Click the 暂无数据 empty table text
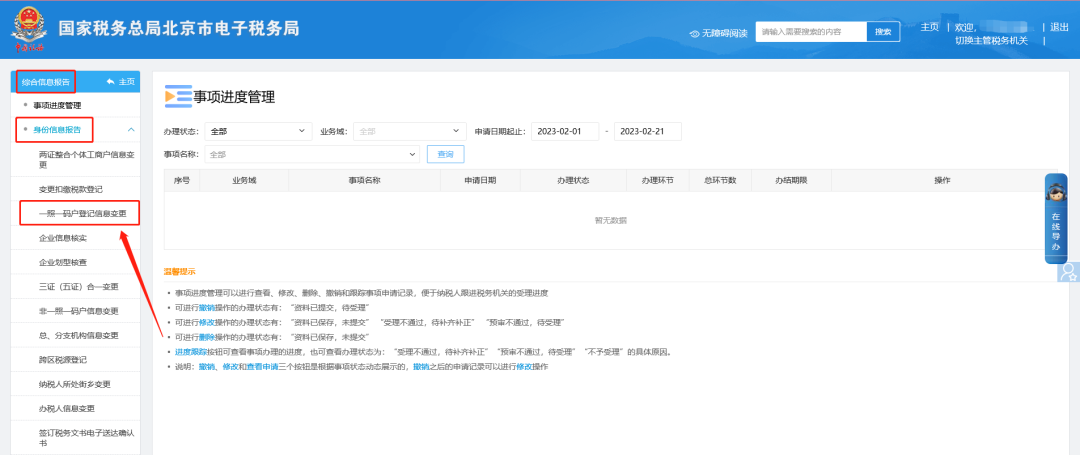The width and height of the screenshot is (1080, 455). 610,220
